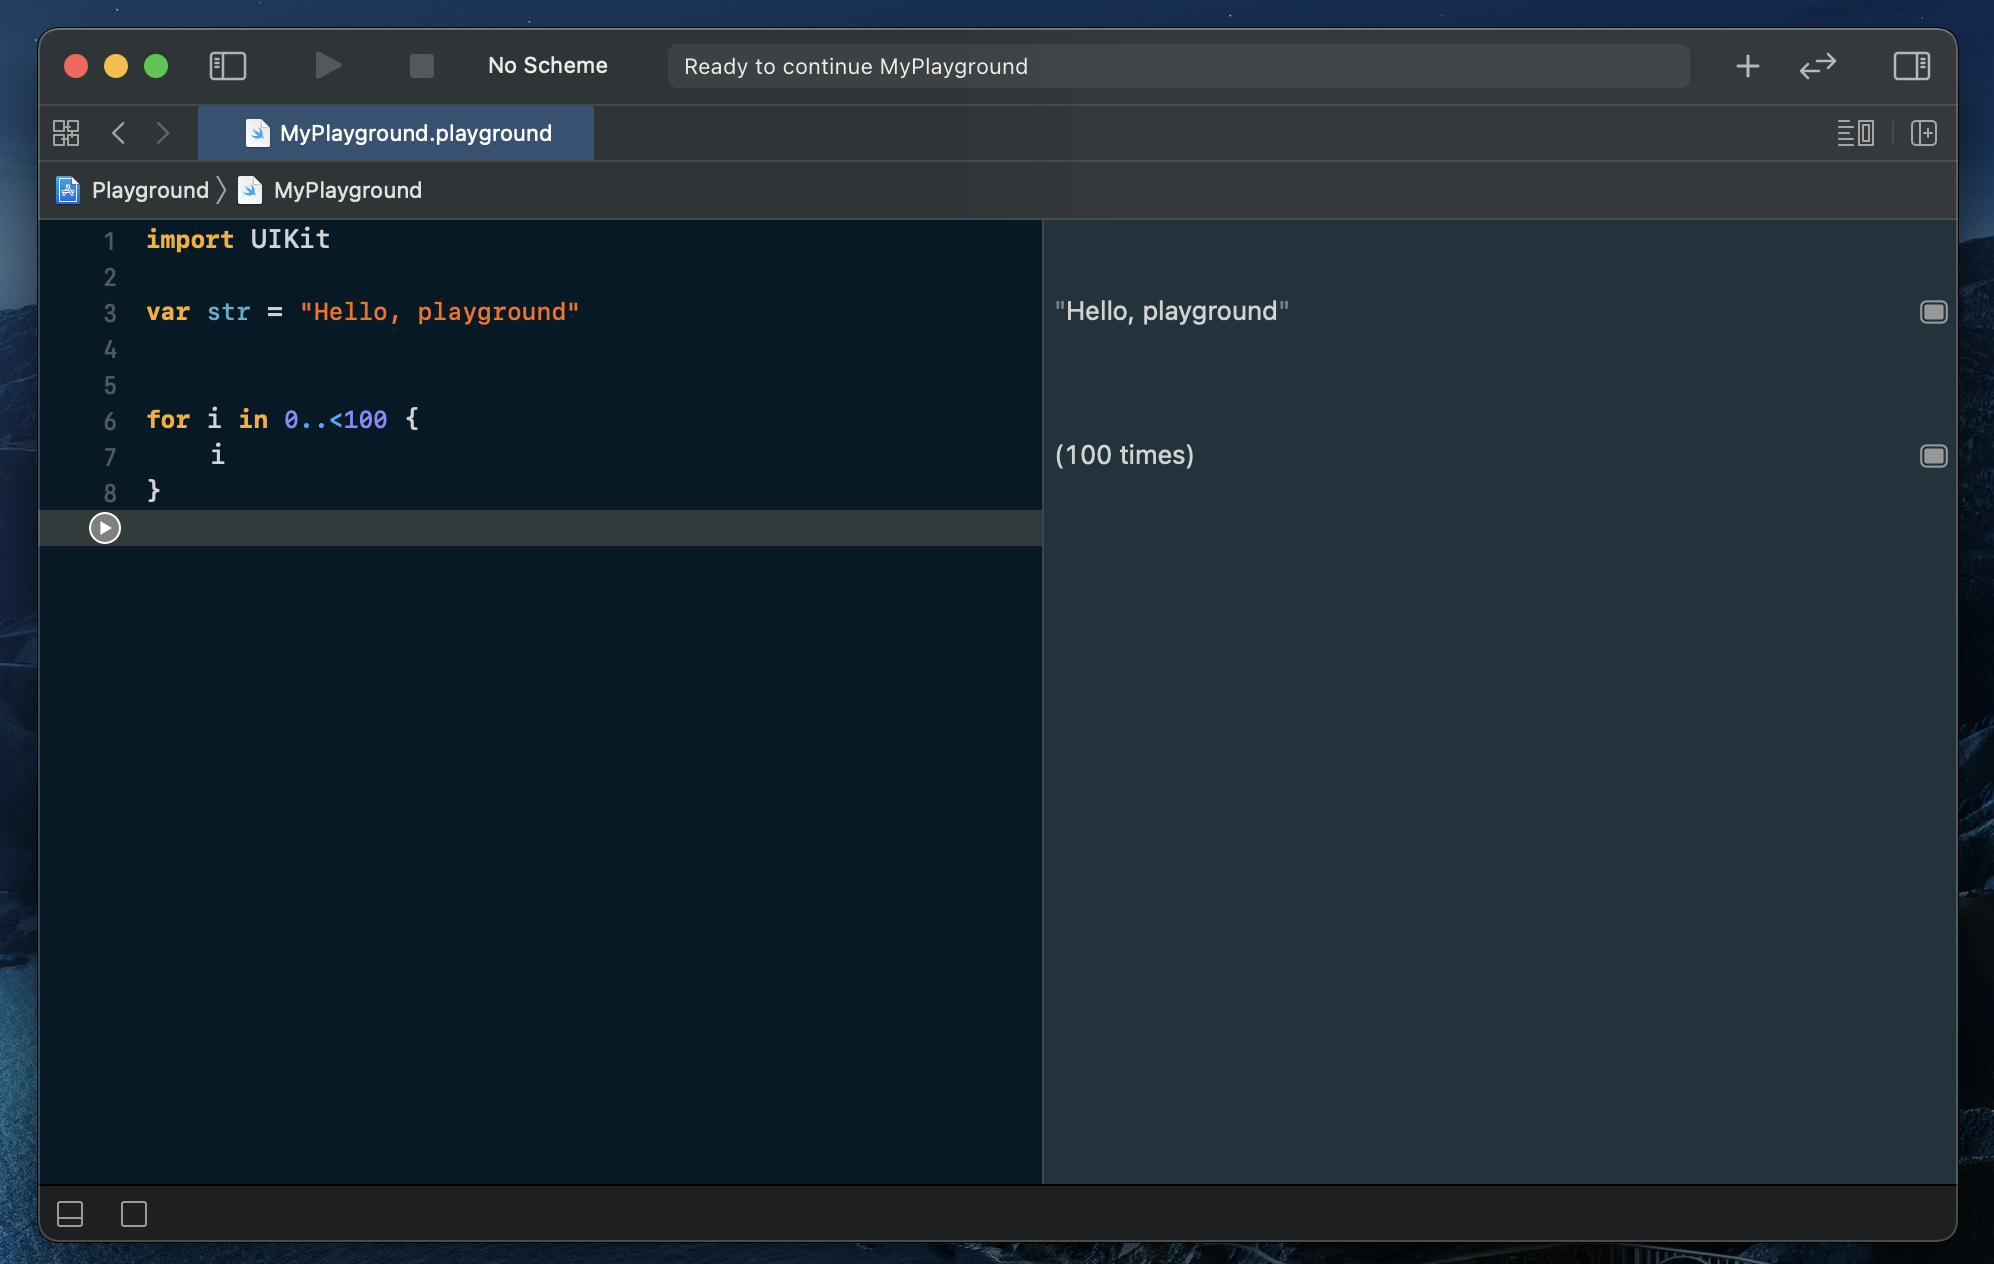
Task: Add a new editor split pane
Action: [x=1923, y=133]
